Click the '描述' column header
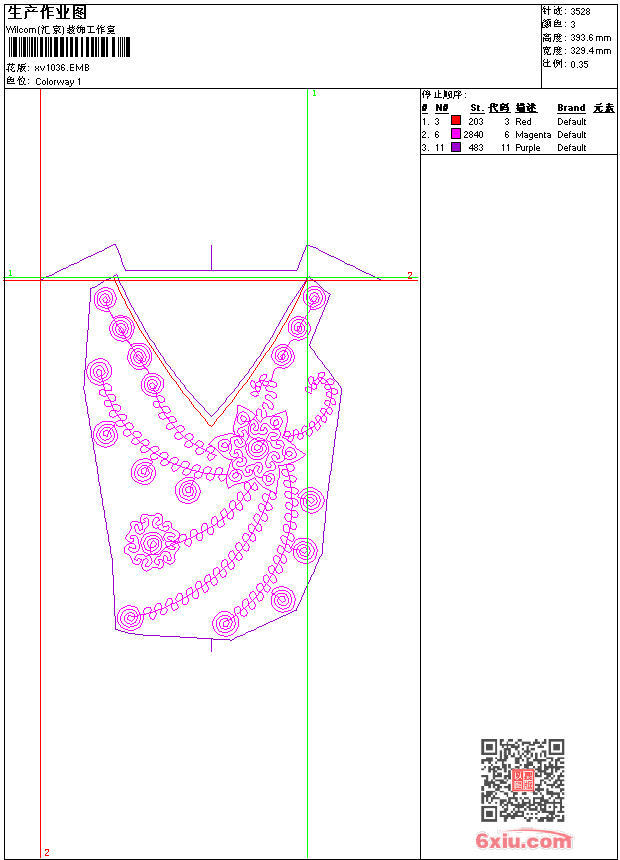Screen dimensions: 620x860 [526, 108]
